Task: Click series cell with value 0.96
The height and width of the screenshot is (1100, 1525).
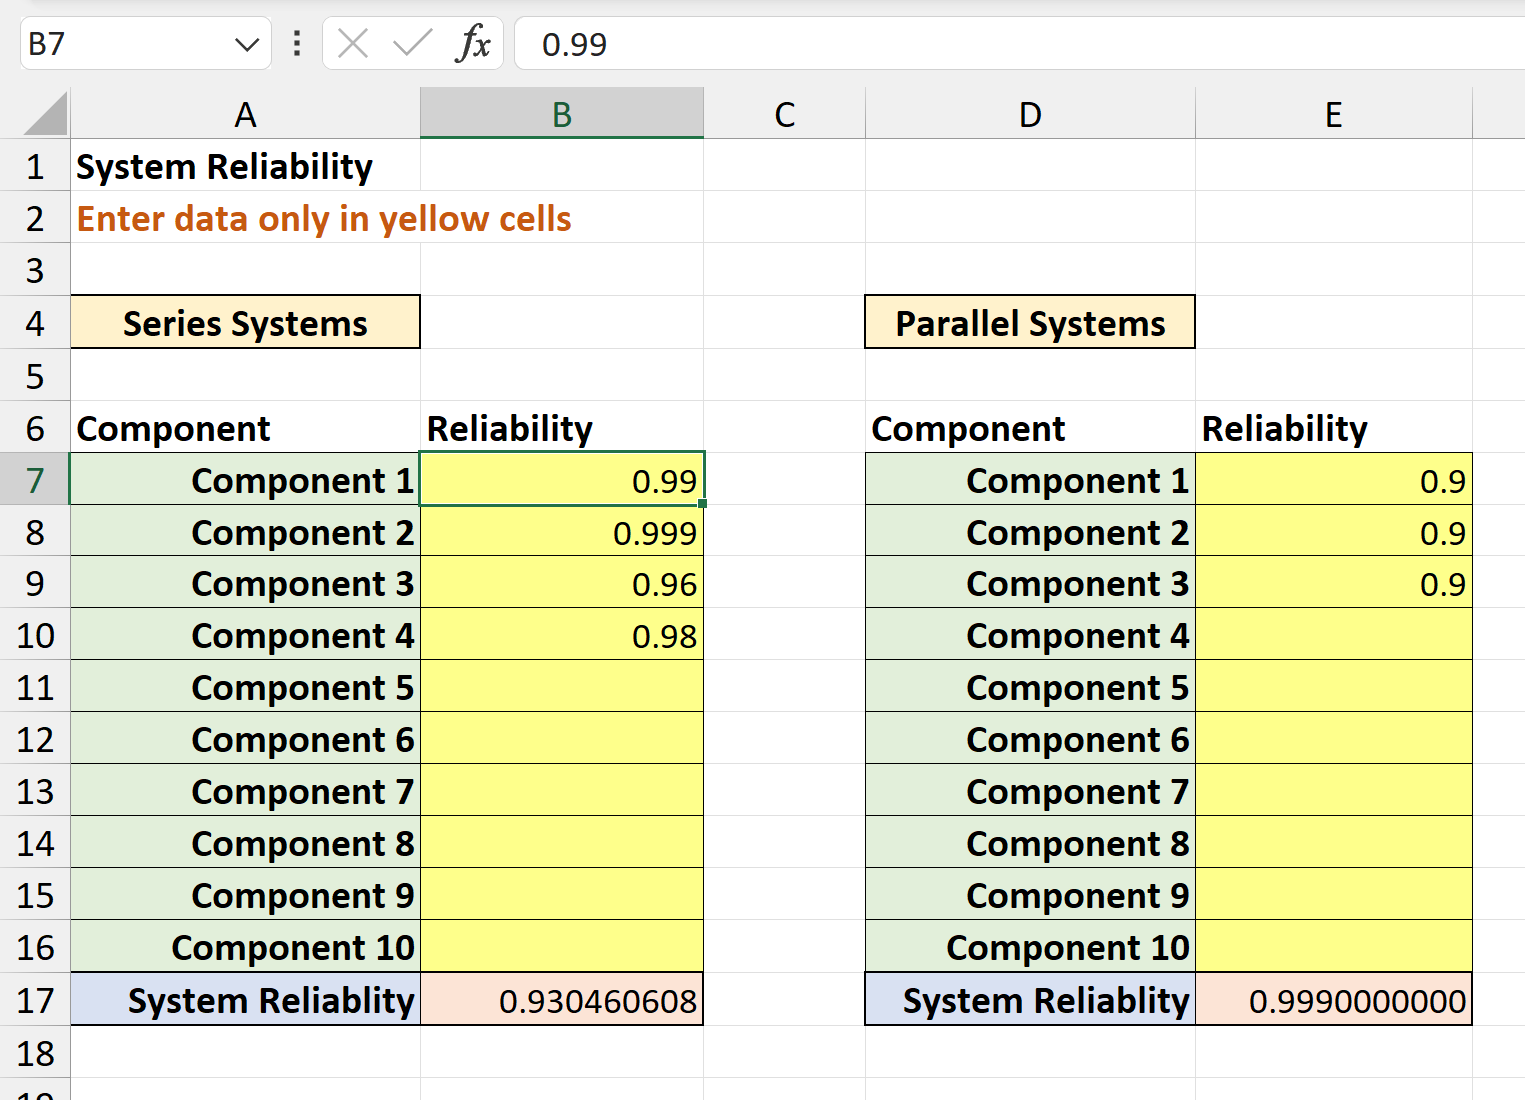Action: pos(562,583)
